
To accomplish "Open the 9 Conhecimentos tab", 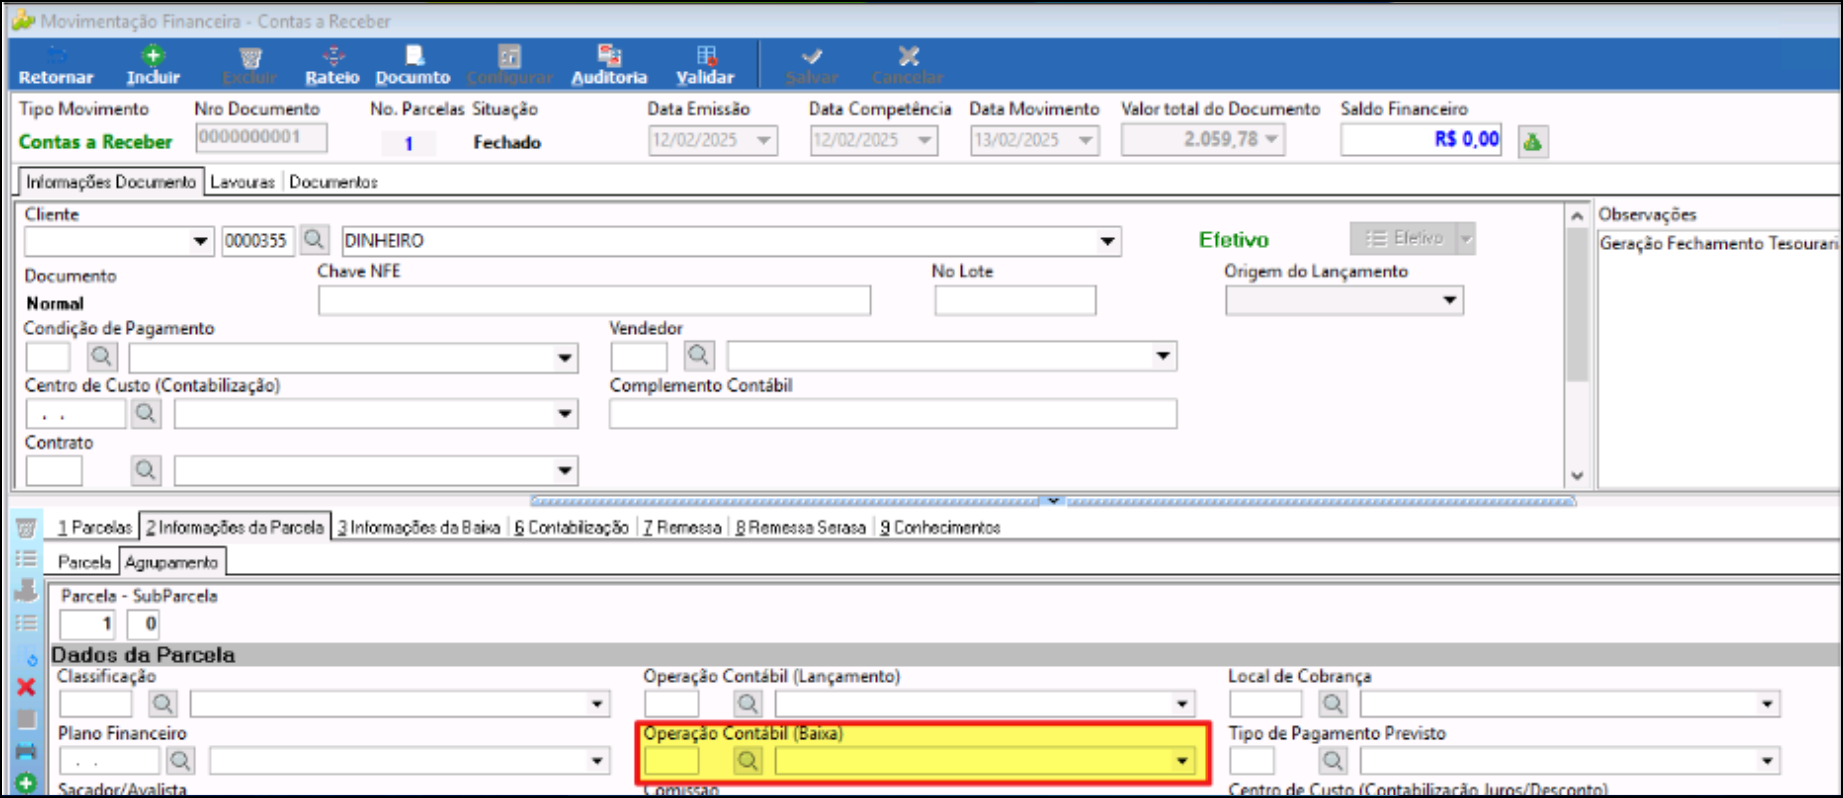I will pos(940,527).
